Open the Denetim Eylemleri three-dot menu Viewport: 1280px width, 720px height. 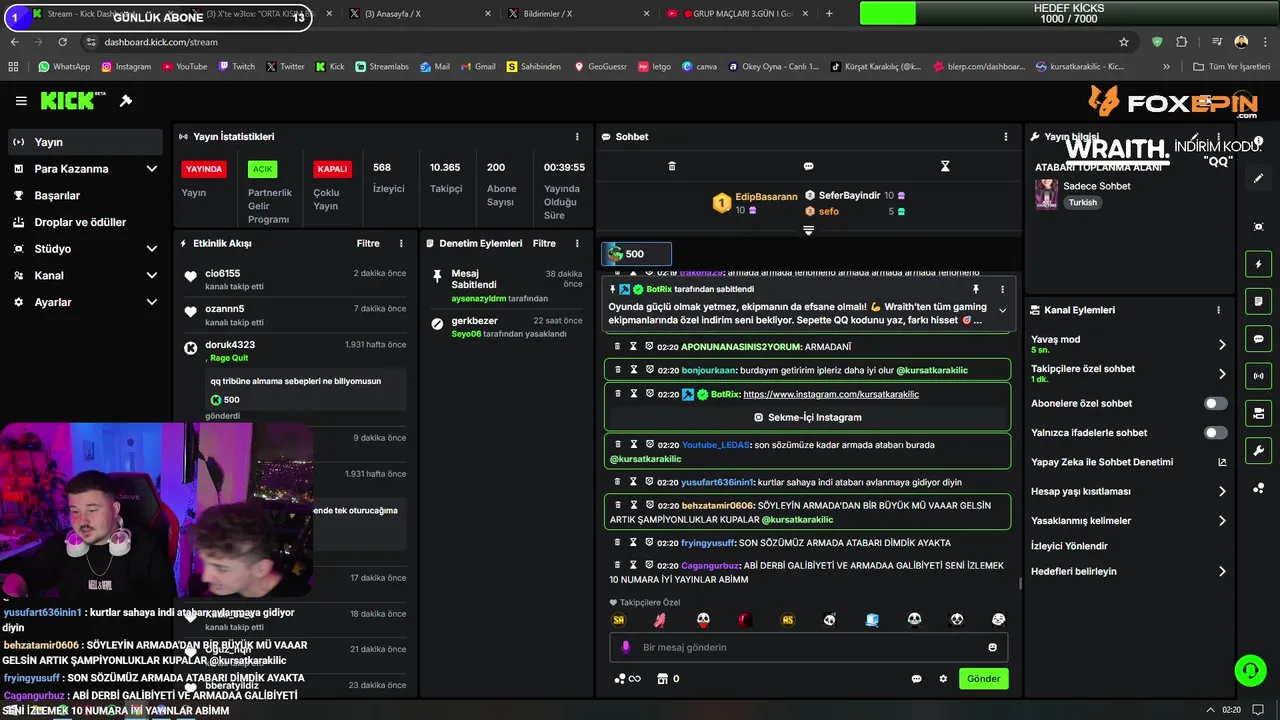(577, 243)
